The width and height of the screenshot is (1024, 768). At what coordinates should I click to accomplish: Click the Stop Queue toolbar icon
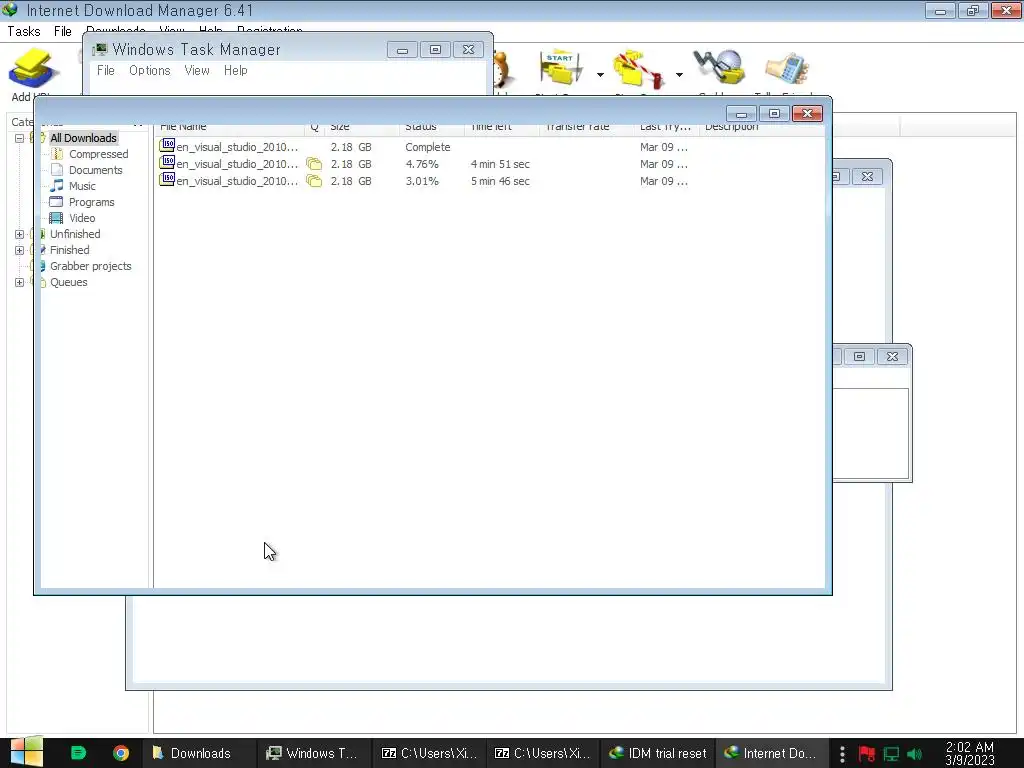[639, 69]
